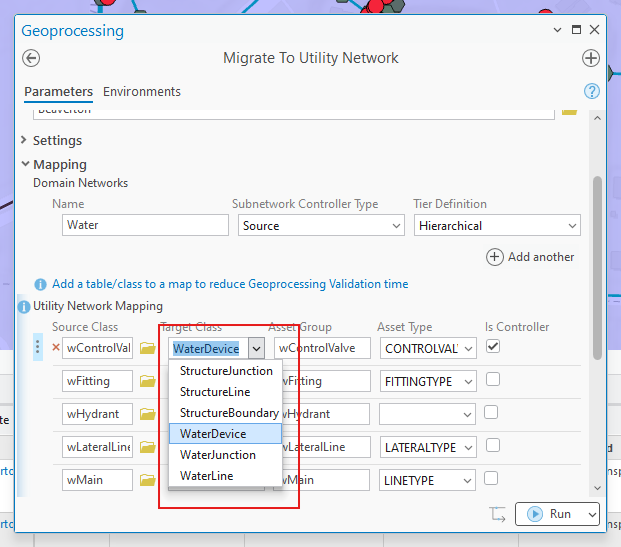Click the batch/schedule icon left of Run
621x547 pixels.
pyautogui.click(x=497, y=514)
